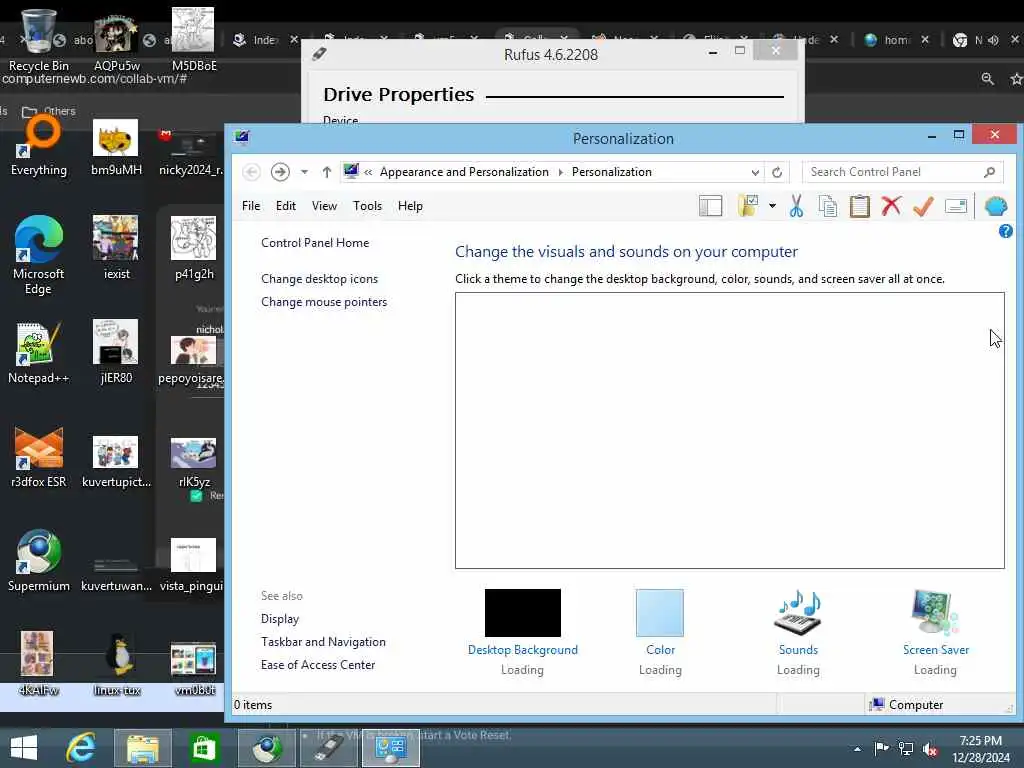The height and width of the screenshot is (768, 1024).
Task: Open the Recycle Bin desktop icon
Action: (38, 40)
